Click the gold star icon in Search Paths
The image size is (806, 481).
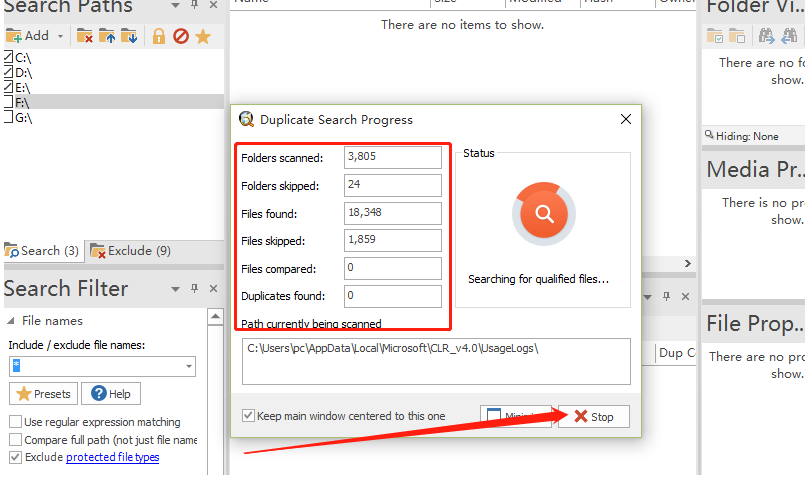click(203, 36)
